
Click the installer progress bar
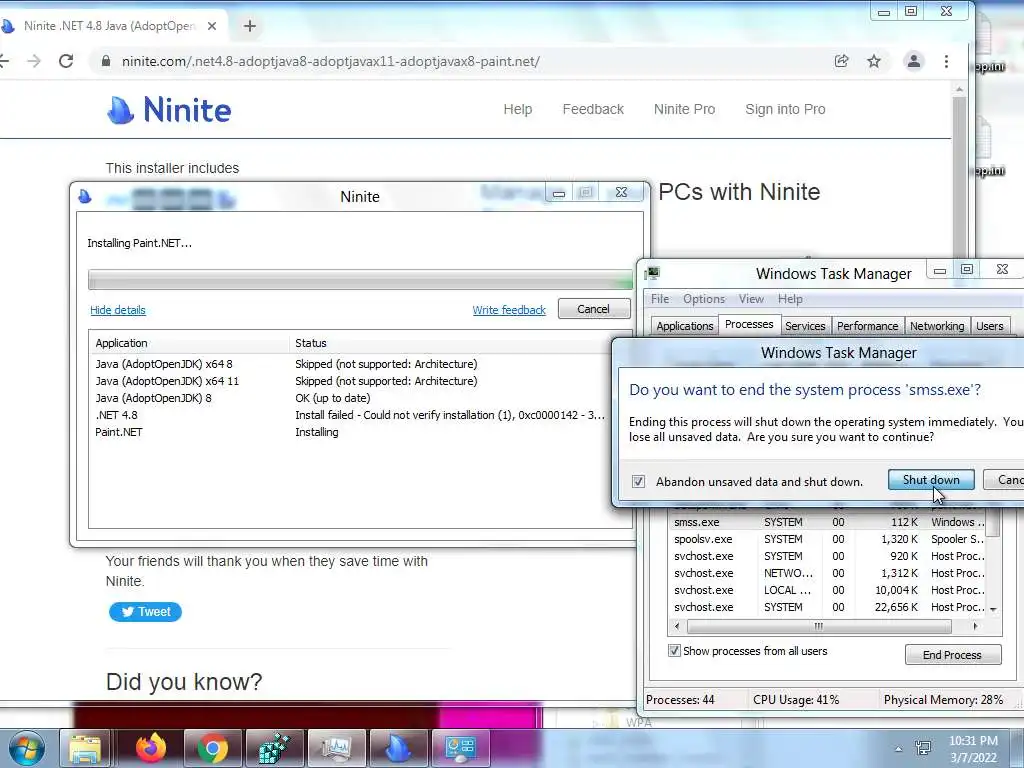coord(360,280)
